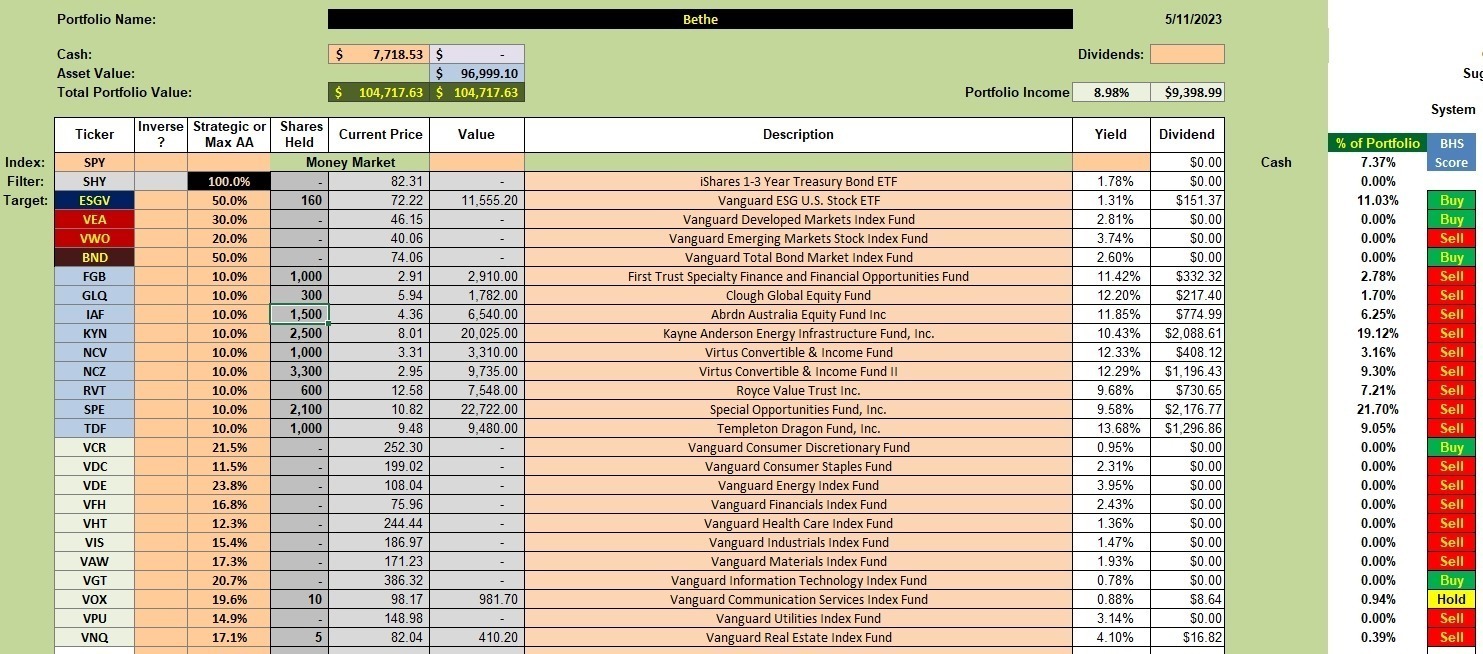Viewport: 1483px width, 654px height.
Task: Click the BHS Score header cell
Action: point(1452,153)
